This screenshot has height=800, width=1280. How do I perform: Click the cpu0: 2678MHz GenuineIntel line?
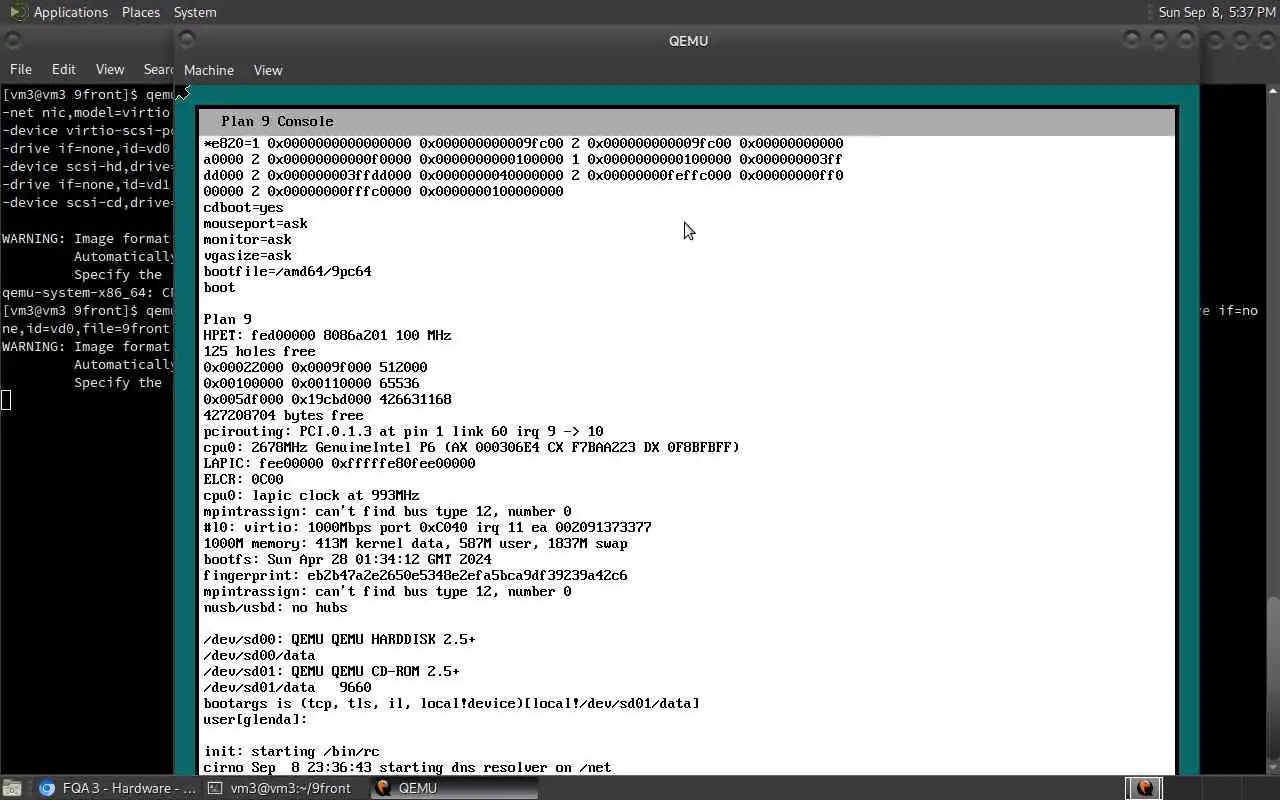coord(471,447)
